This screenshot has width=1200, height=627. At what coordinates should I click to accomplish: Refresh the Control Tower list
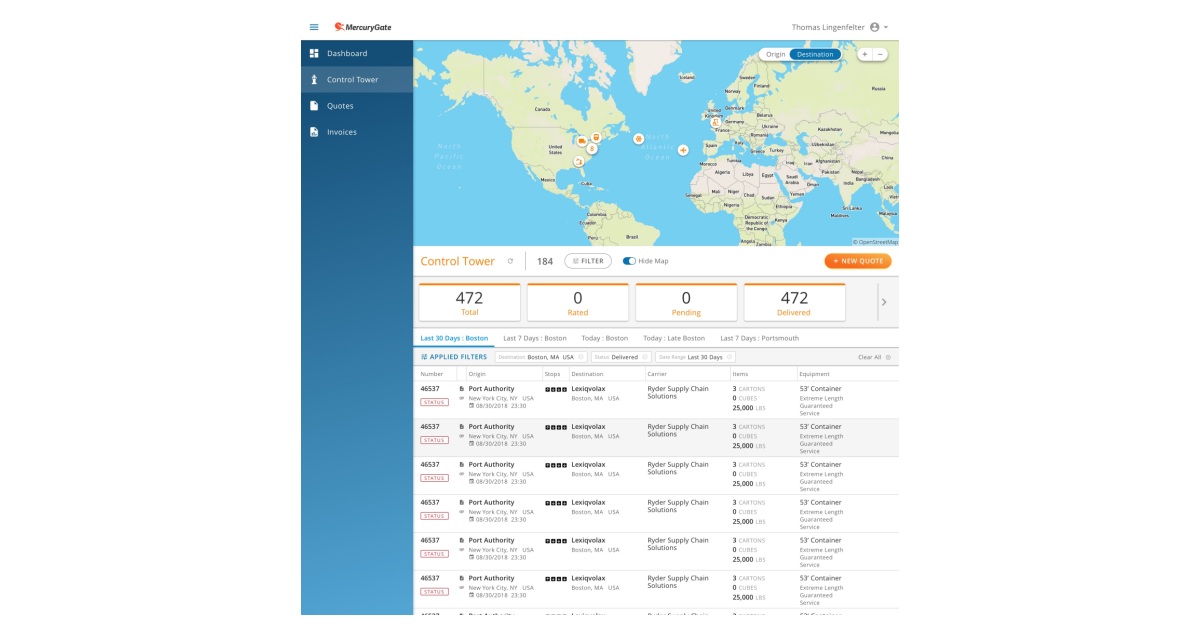pos(511,260)
